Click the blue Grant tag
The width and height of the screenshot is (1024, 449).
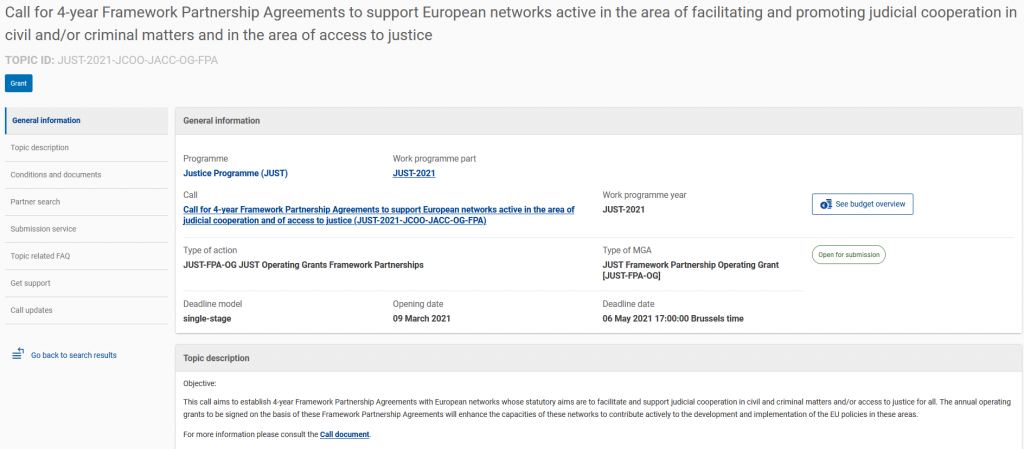click(18, 84)
